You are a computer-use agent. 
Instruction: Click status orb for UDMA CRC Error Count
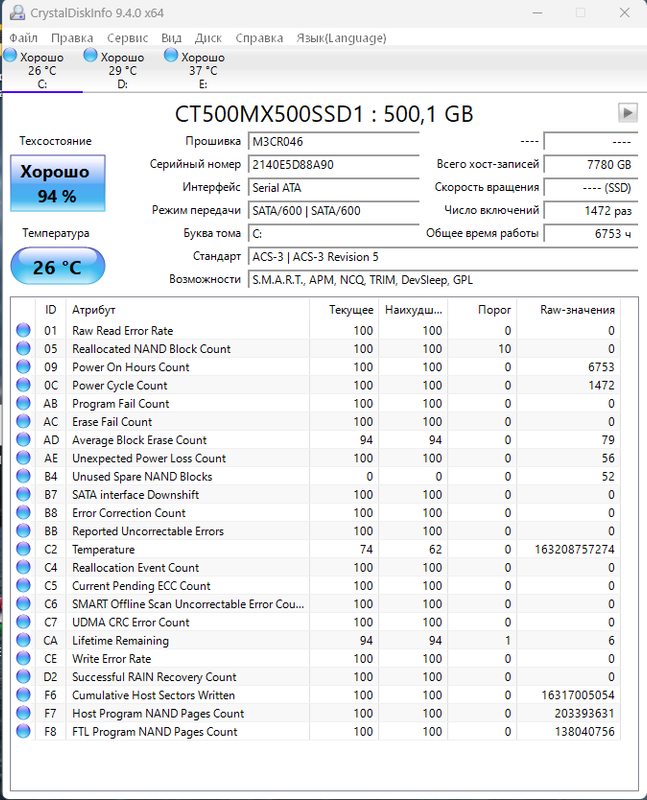(x=23, y=622)
